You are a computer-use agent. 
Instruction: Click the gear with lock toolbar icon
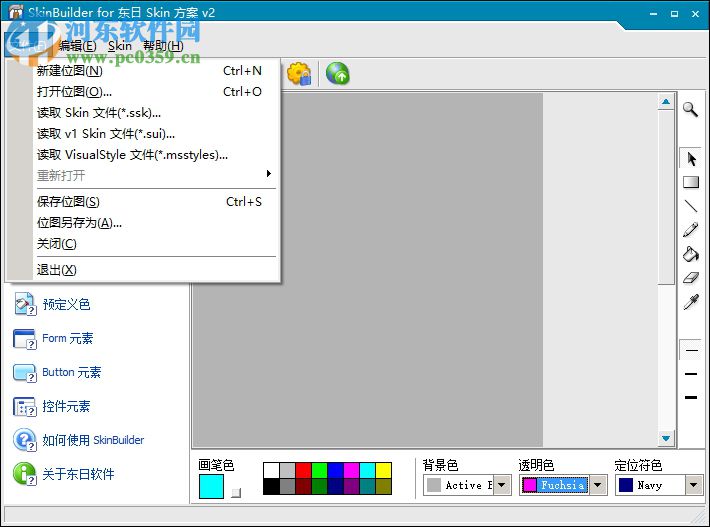(x=299, y=74)
